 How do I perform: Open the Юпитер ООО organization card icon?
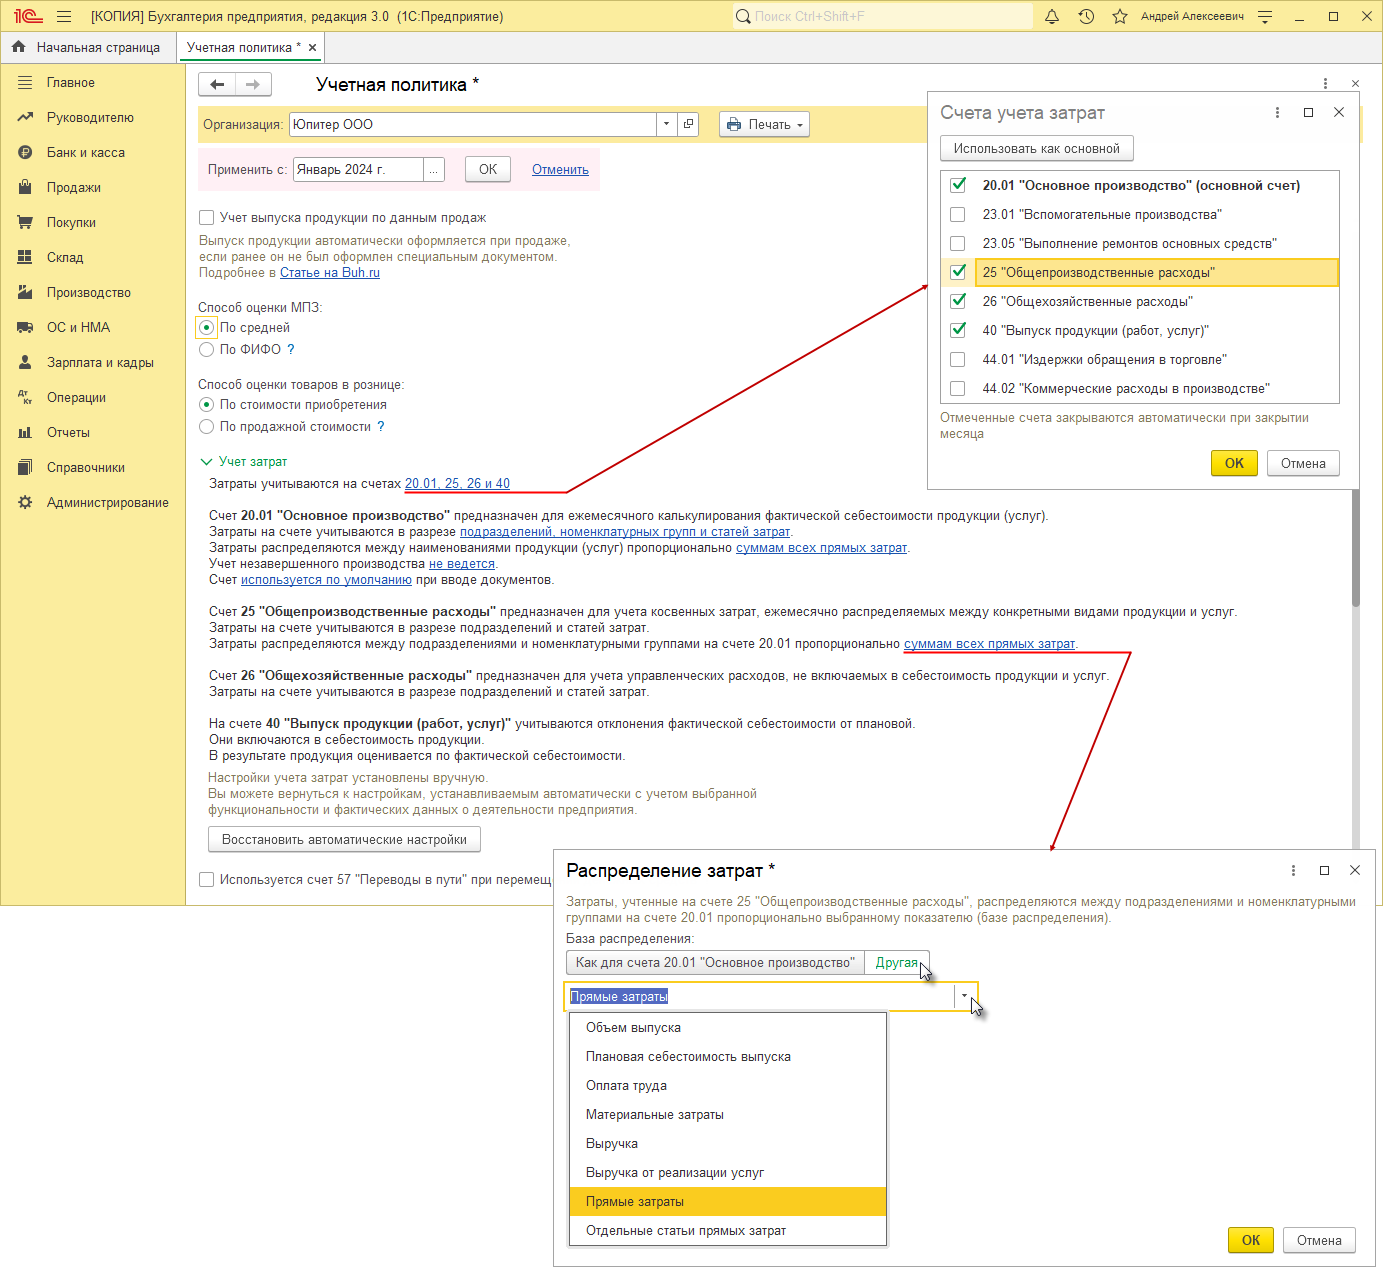[x=688, y=124]
